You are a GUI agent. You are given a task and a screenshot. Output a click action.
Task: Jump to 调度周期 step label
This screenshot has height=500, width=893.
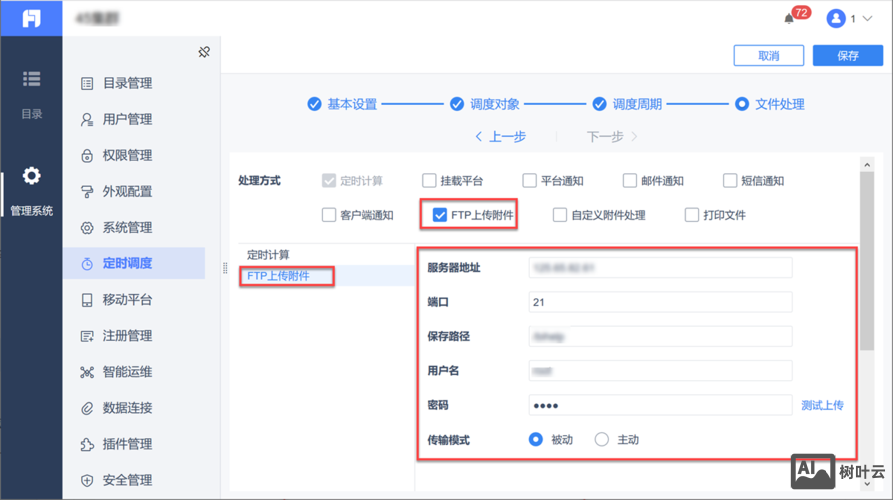pyautogui.click(x=637, y=104)
